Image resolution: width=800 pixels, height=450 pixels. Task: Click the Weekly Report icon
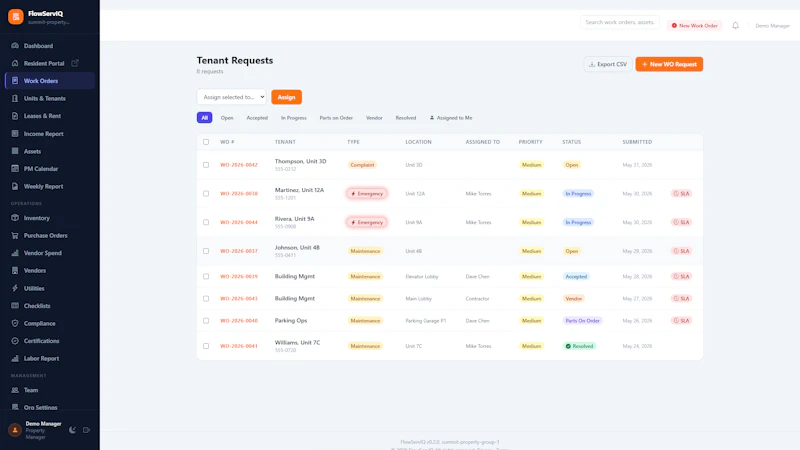[x=15, y=186]
